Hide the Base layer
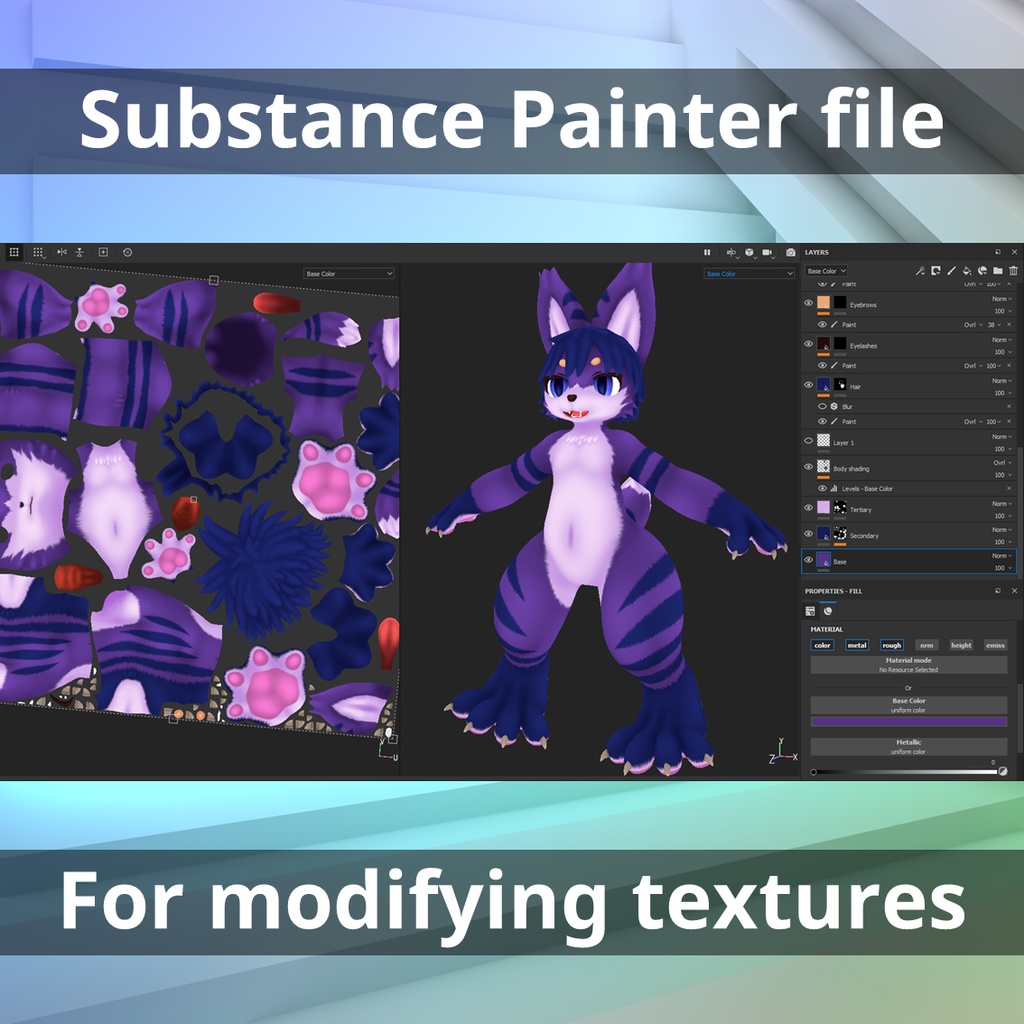Screen dimensions: 1024x1024 pyautogui.click(x=808, y=558)
